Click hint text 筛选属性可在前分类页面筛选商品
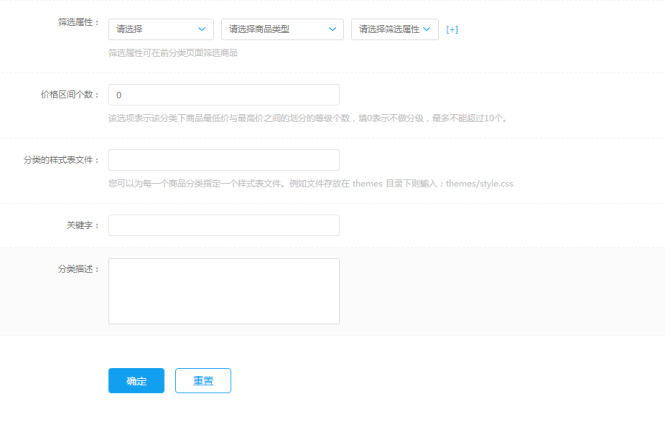Image resolution: width=665 pixels, height=443 pixels. point(173,53)
